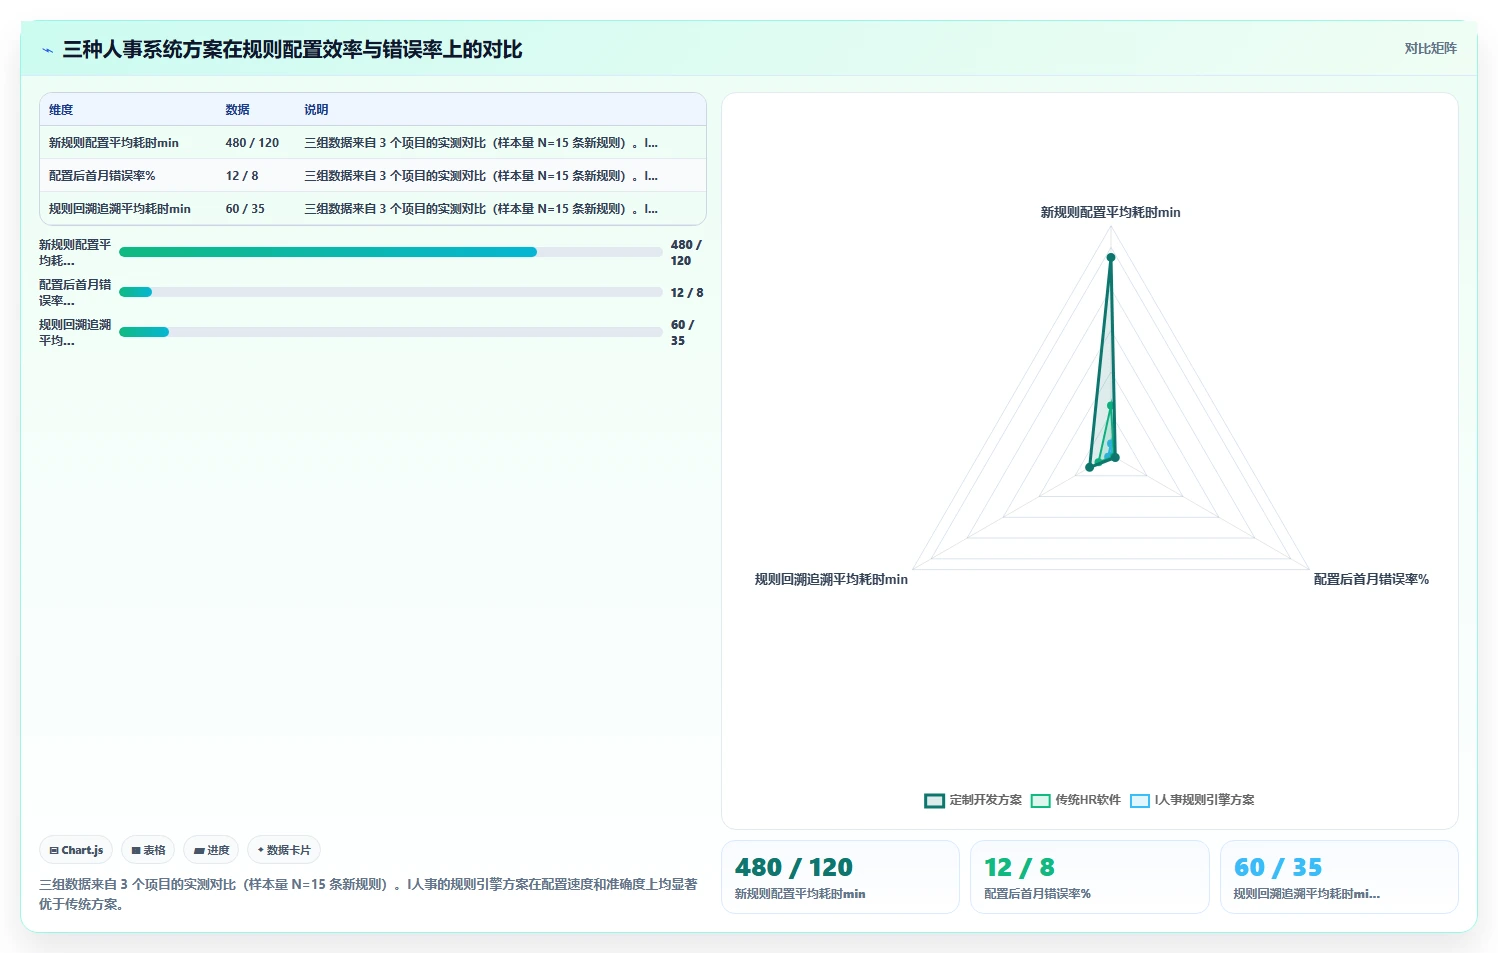Select table cell 规则回溯追溯平均耗时min
The image size is (1498, 953).
coord(120,209)
